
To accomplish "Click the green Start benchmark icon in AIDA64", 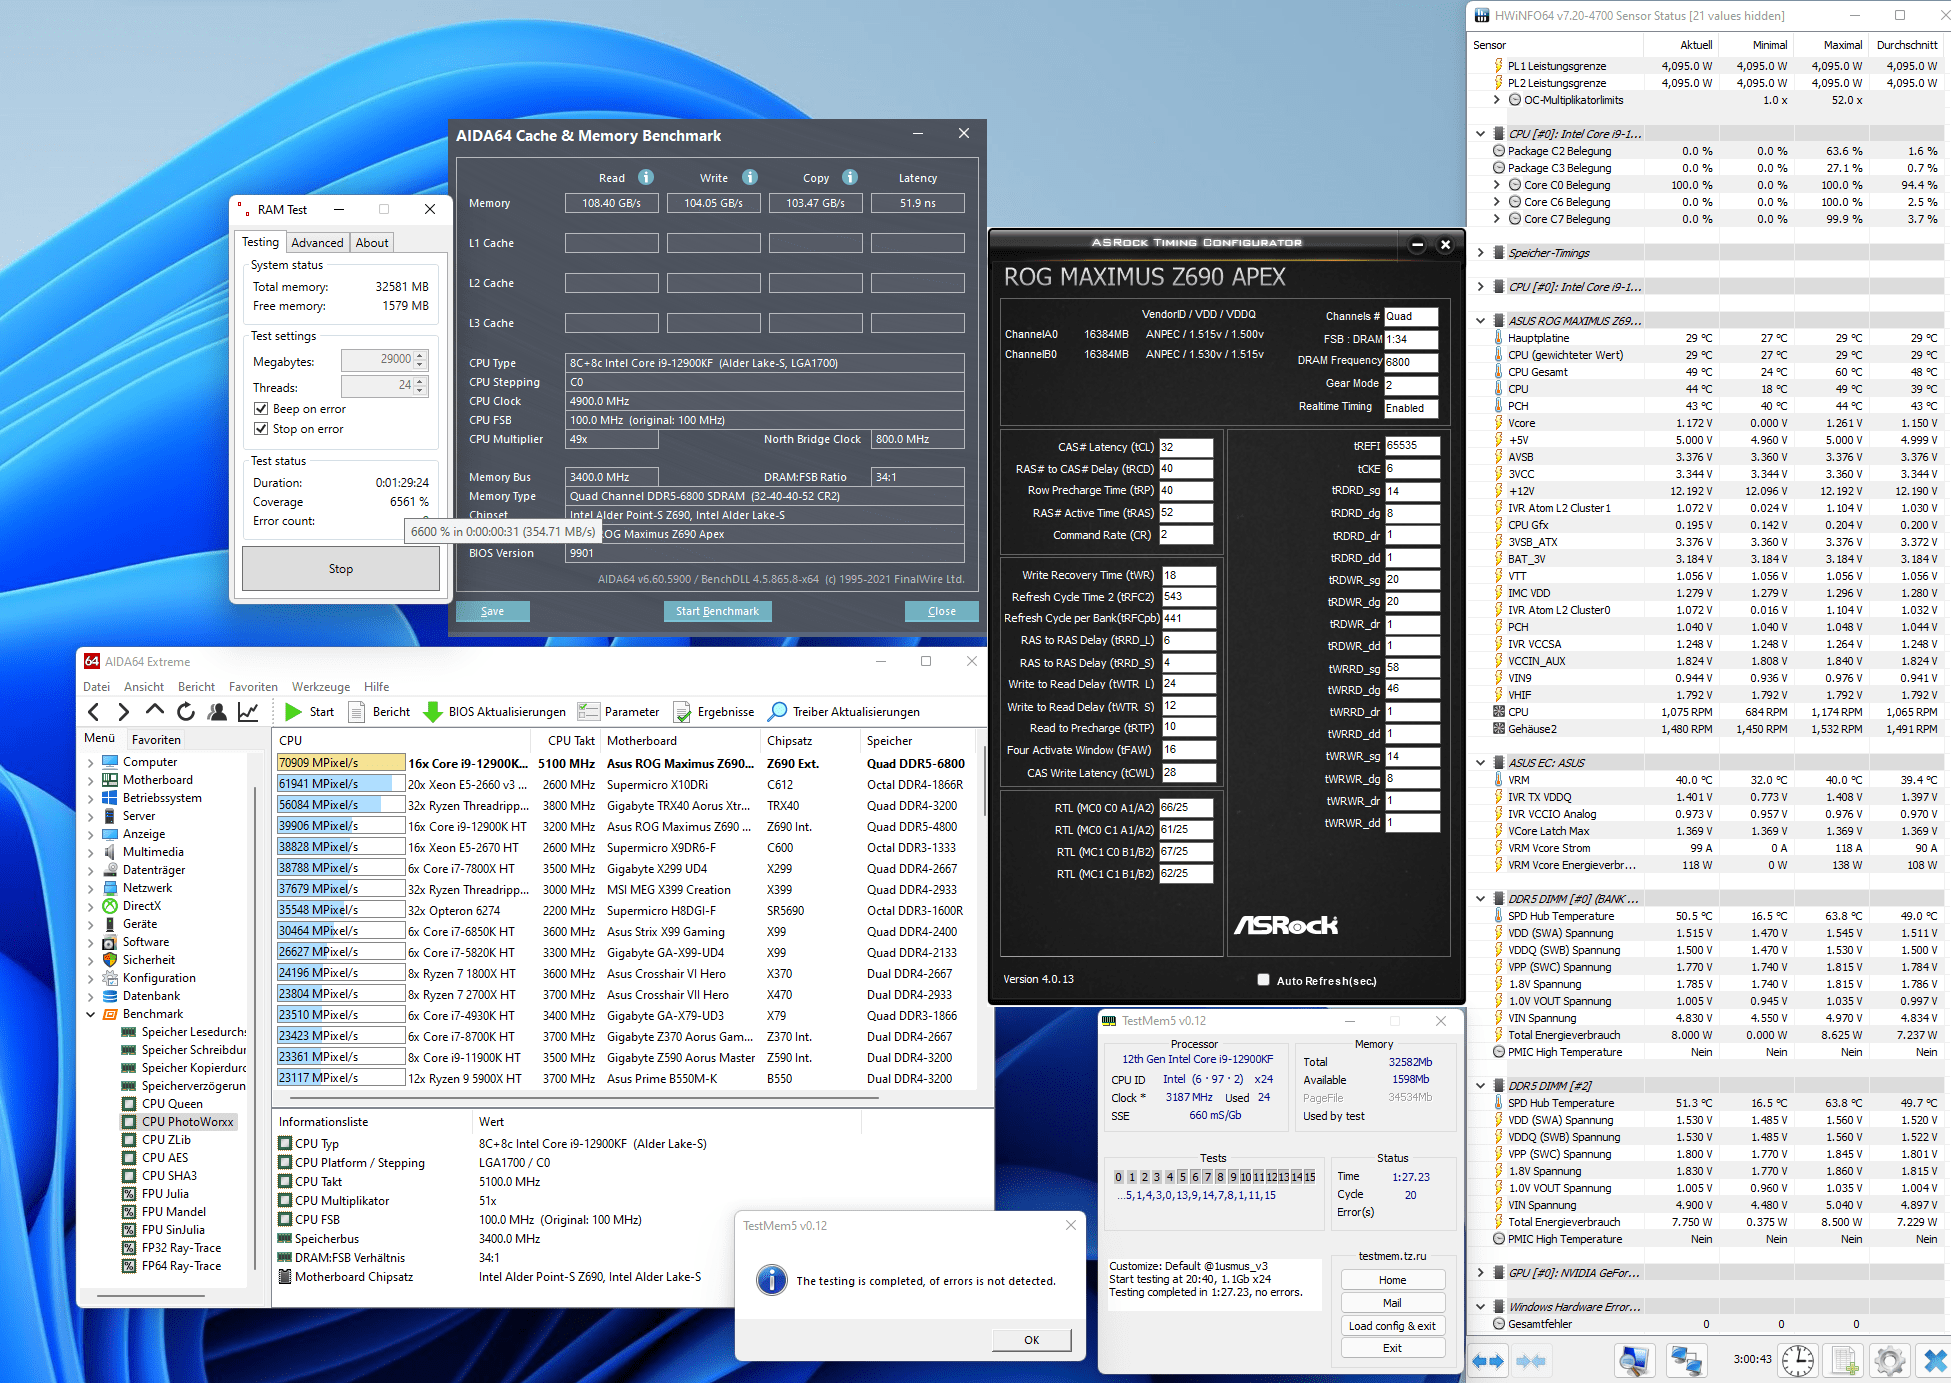I will [x=293, y=712].
